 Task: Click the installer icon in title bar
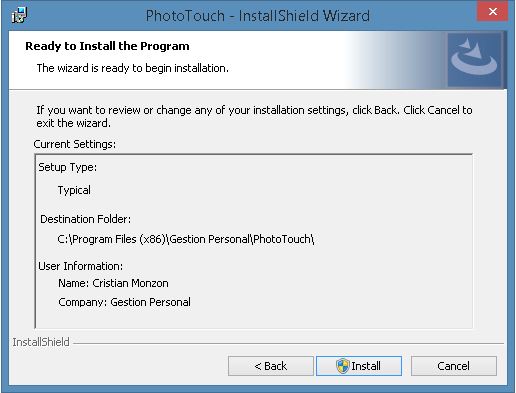(19, 16)
